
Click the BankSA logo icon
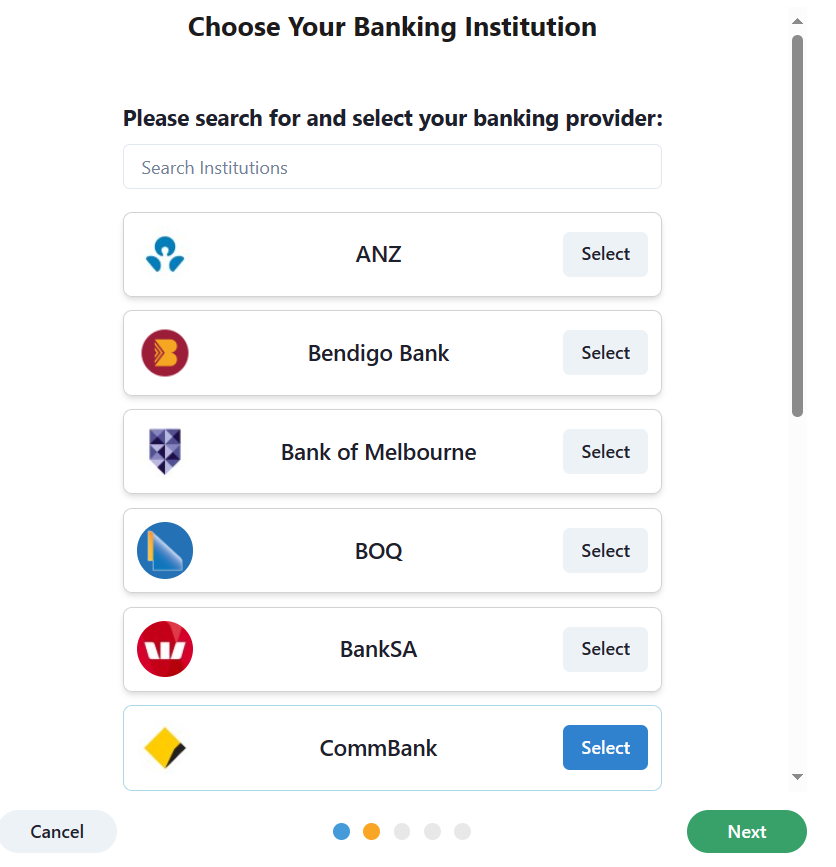165,649
